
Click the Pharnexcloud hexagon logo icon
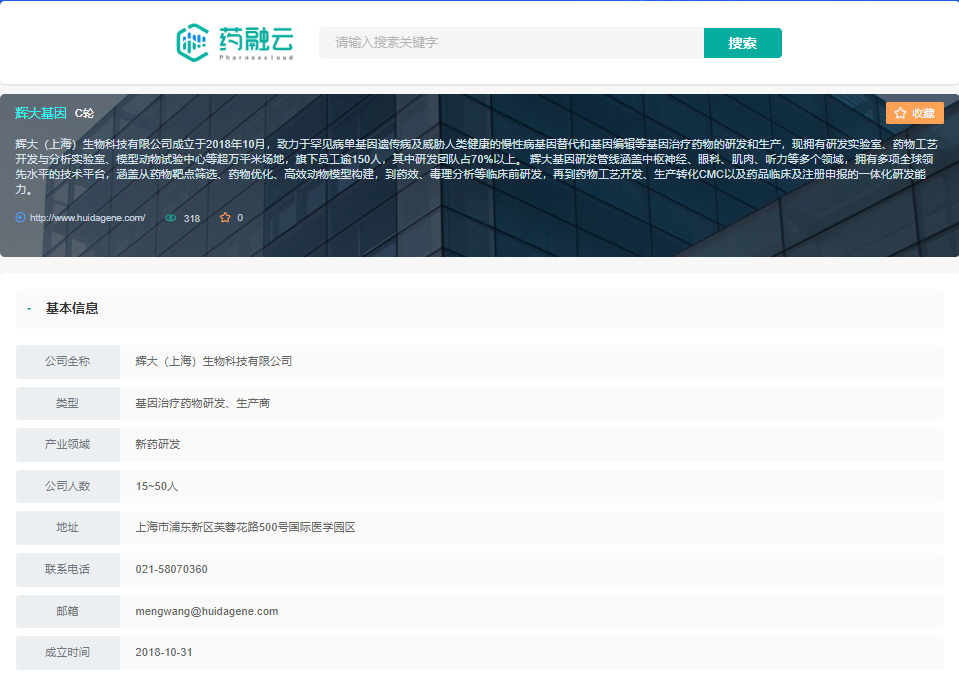[x=193, y=42]
